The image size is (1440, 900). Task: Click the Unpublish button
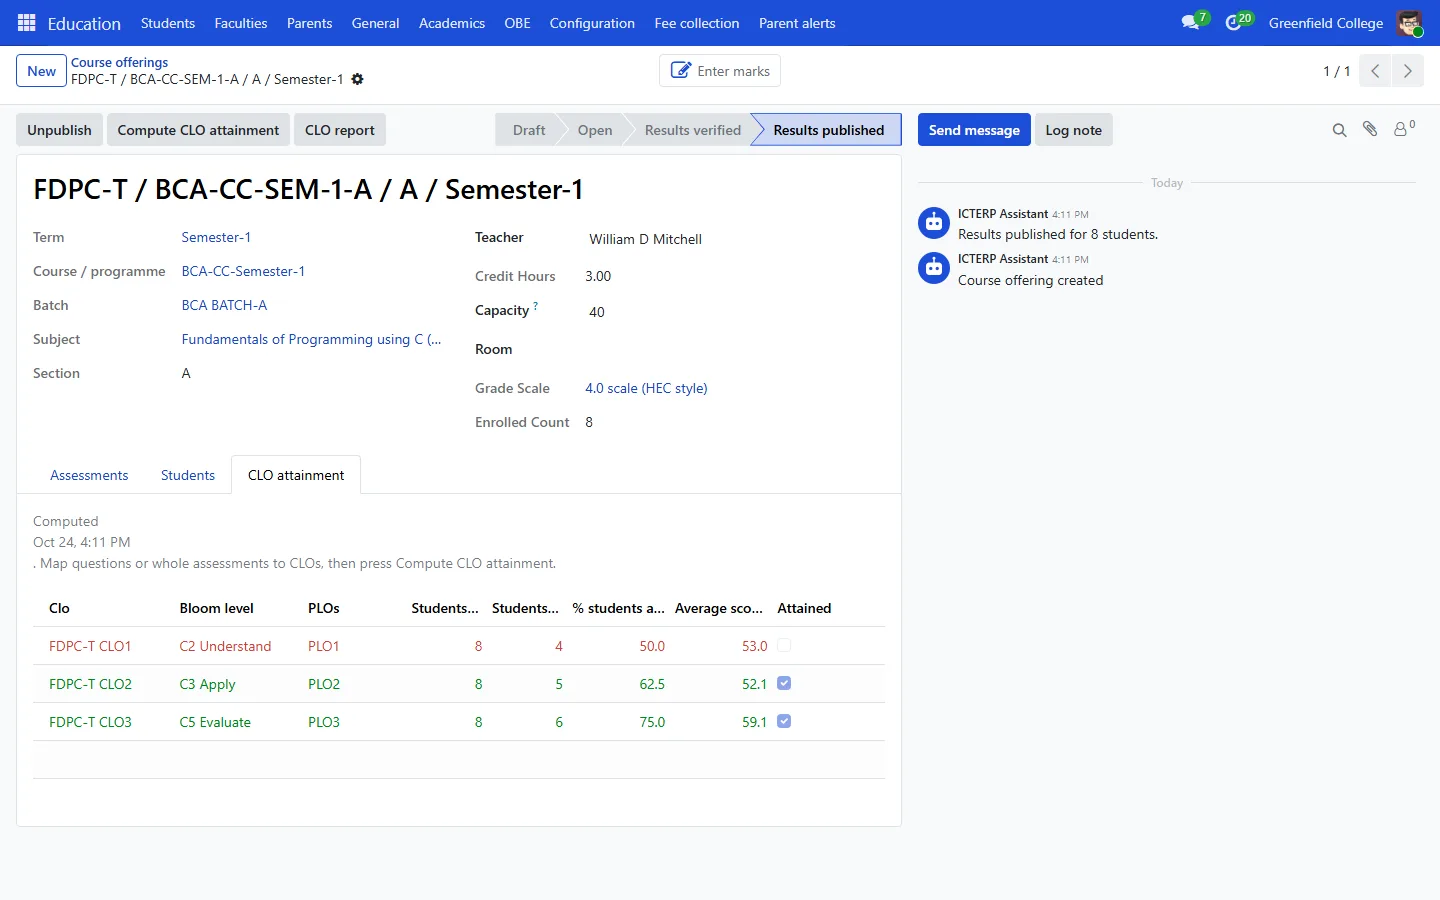coord(59,130)
